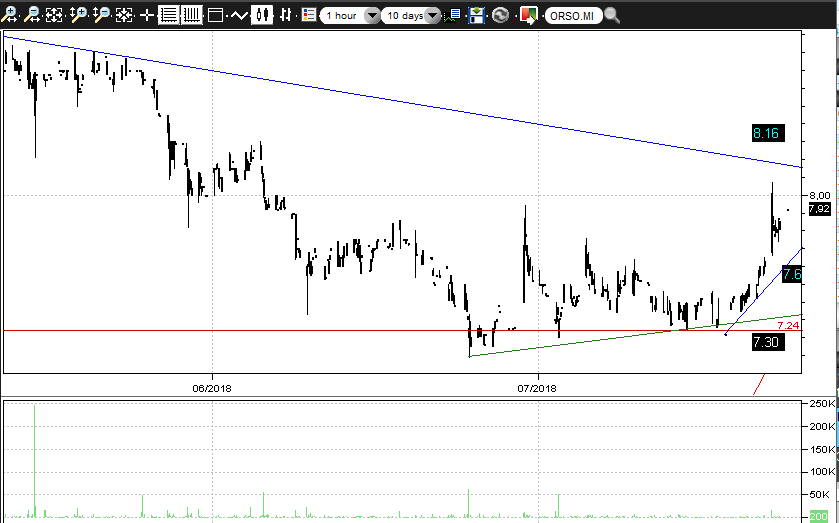Click the ORSO.MI symbol input field
Viewport: 839px width, 523px height.
[573, 16]
